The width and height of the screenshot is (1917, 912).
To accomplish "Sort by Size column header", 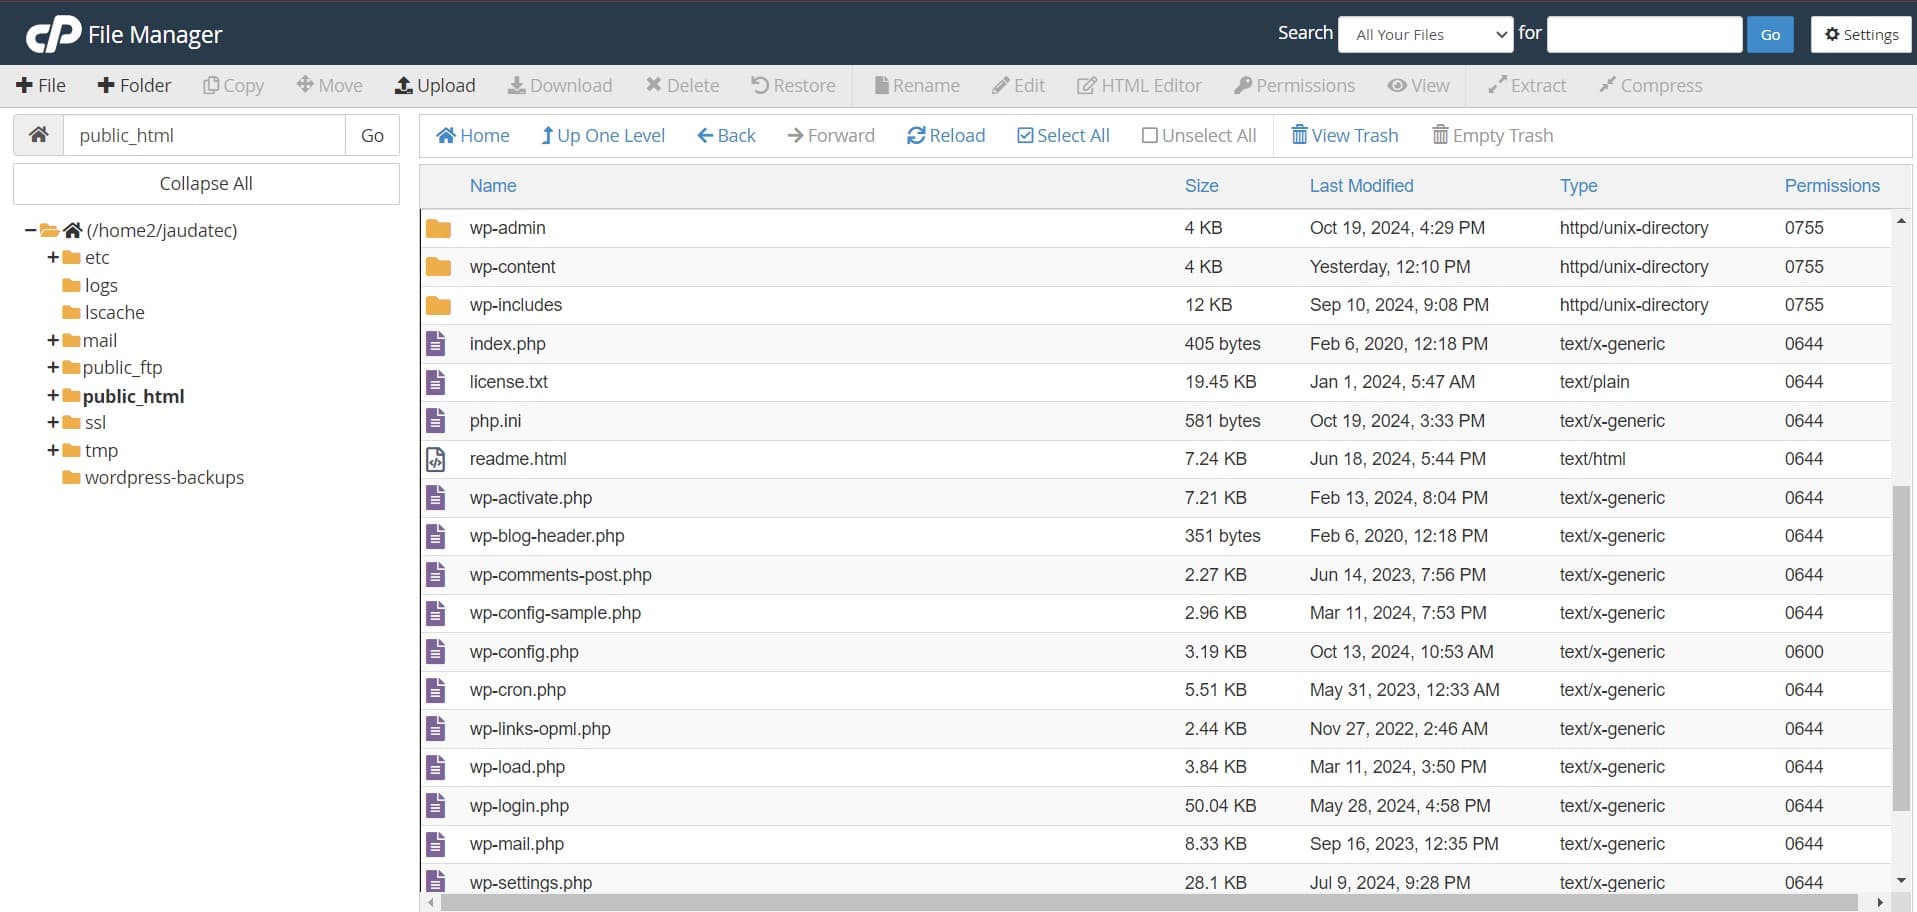I will (1201, 185).
